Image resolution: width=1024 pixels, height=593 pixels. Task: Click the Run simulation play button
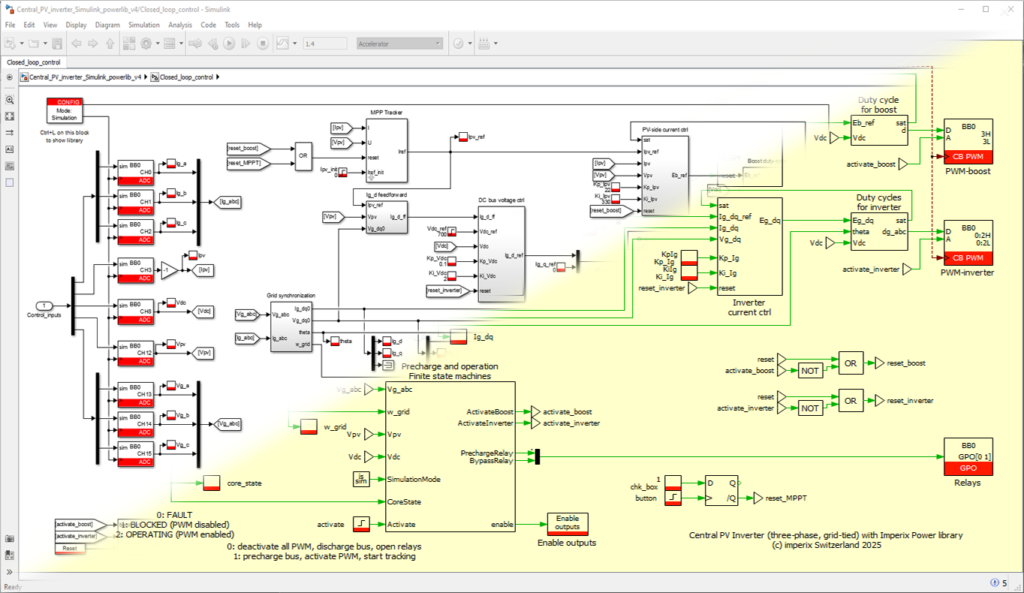(229, 44)
